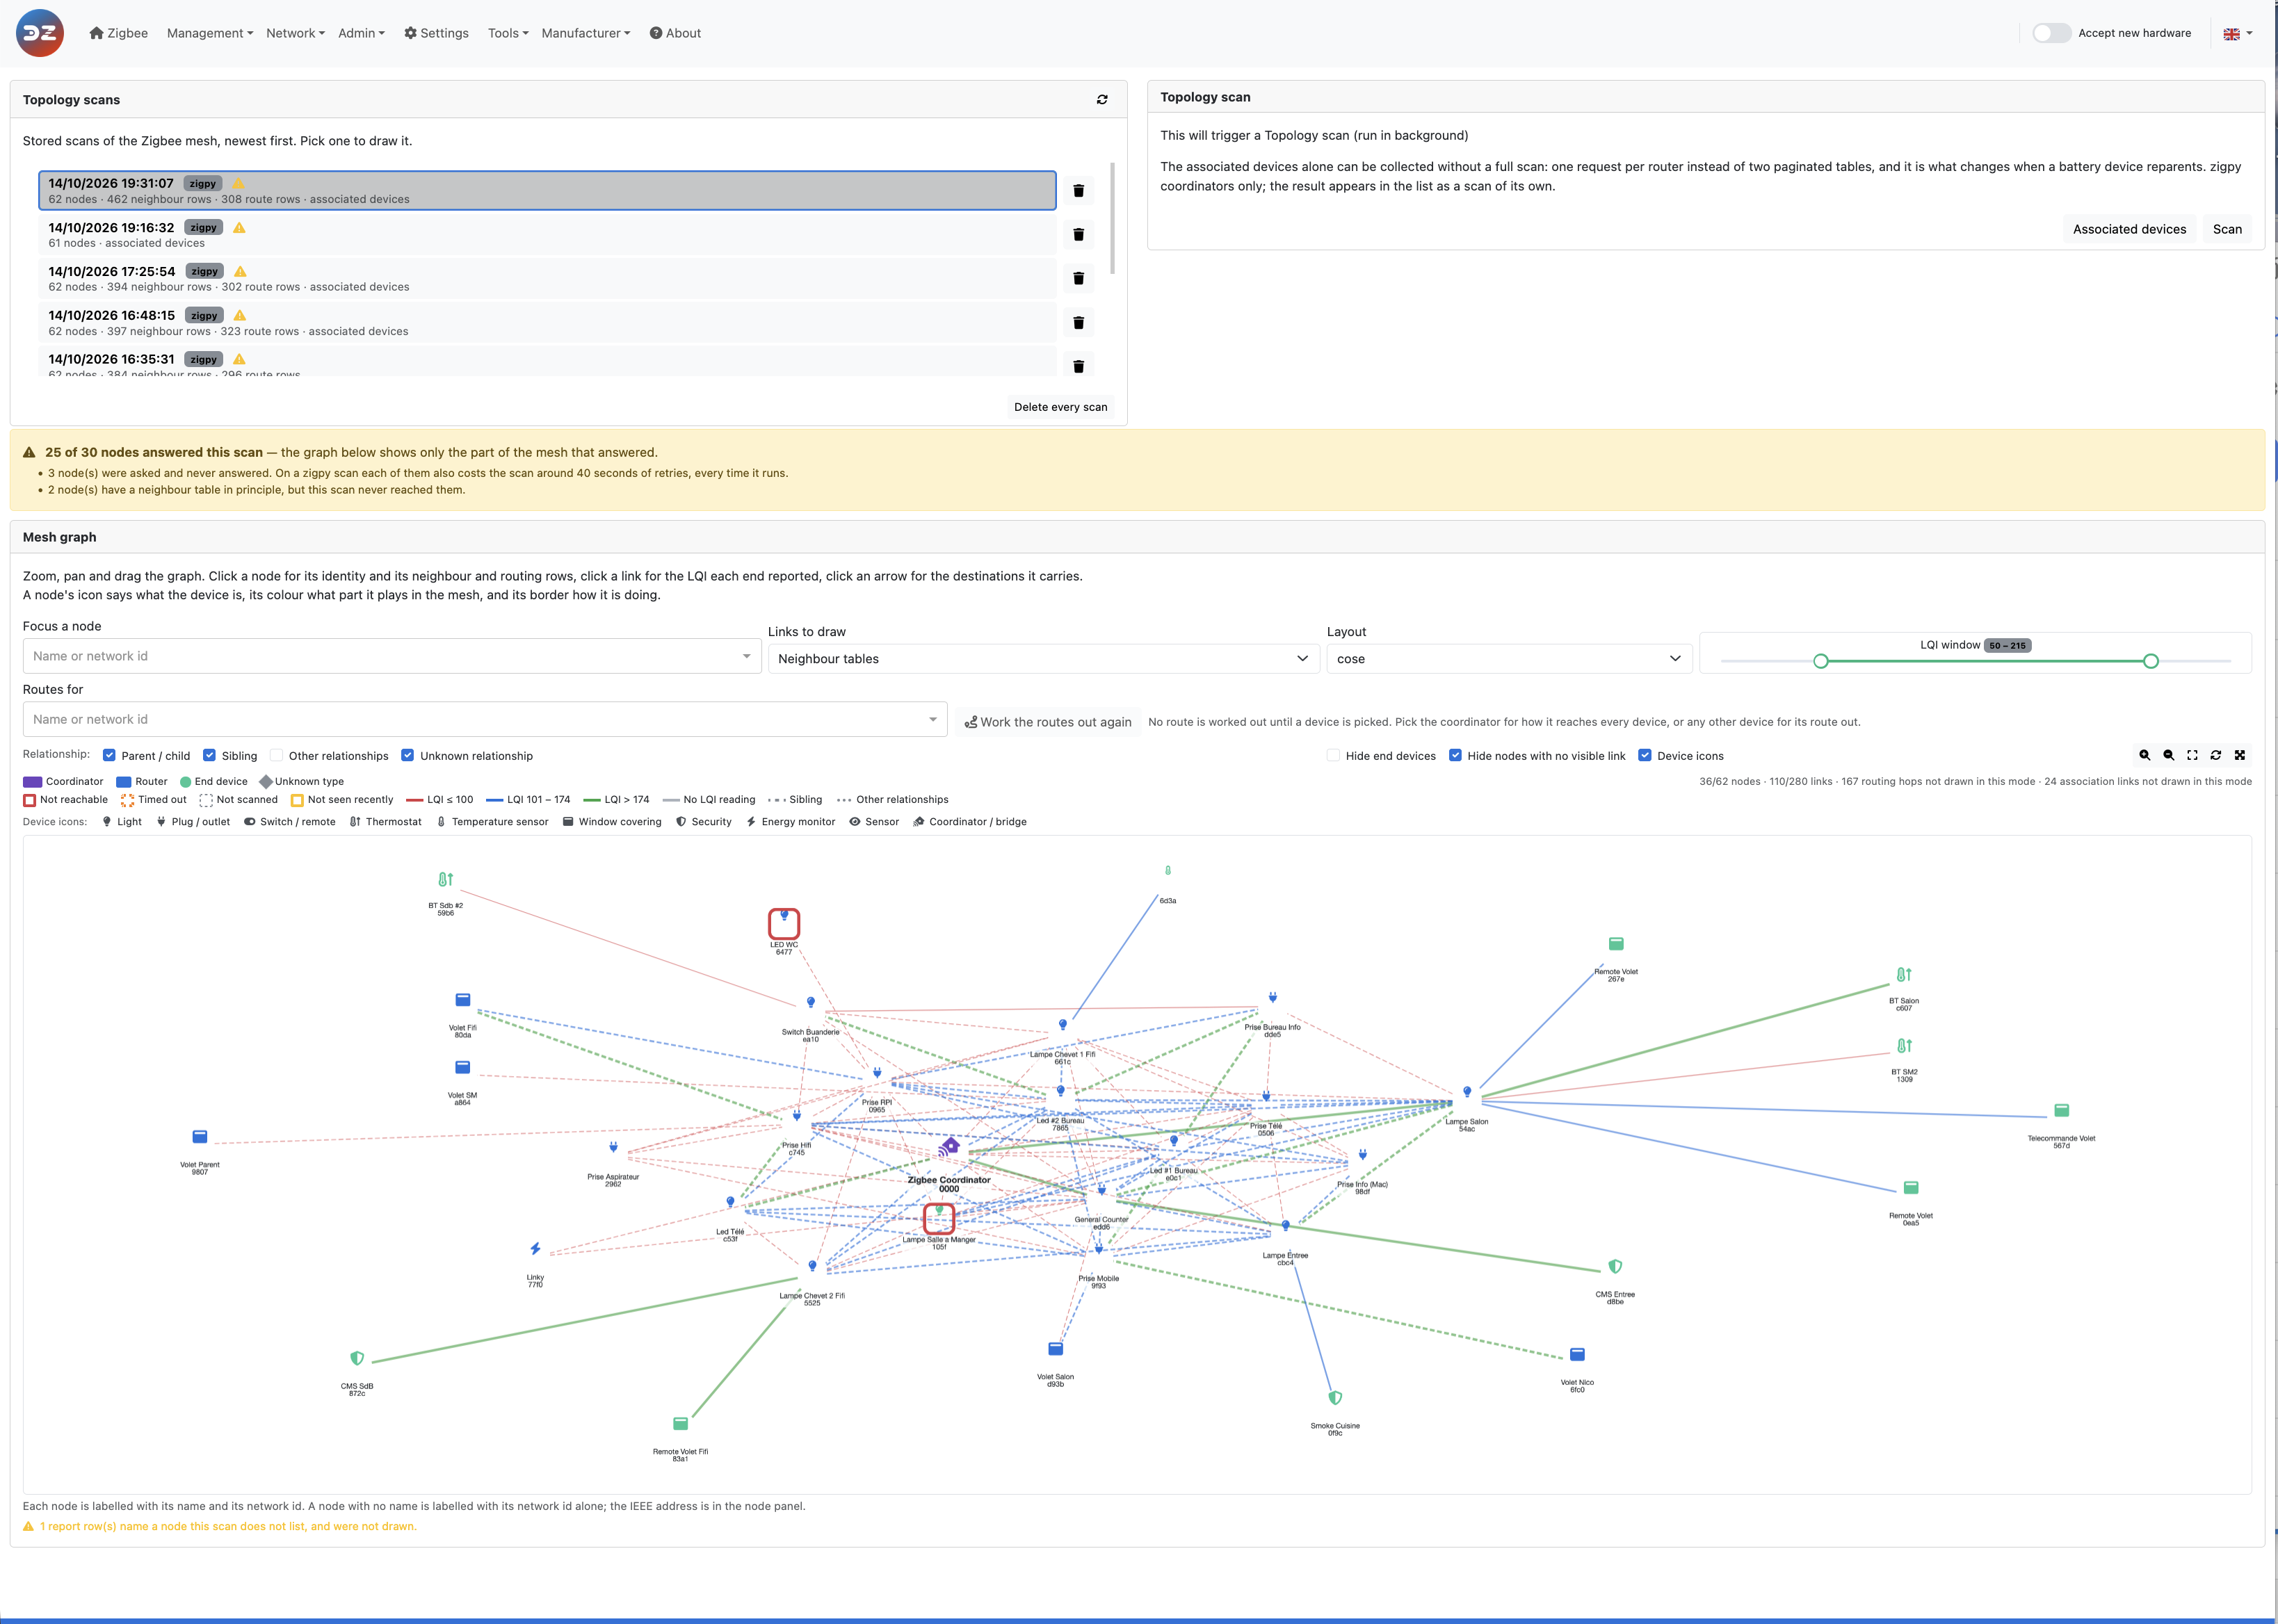Image resolution: width=2278 pixels, height=1624 pixels.
Task: Open the Tools menu
Action: click(508, 33)
